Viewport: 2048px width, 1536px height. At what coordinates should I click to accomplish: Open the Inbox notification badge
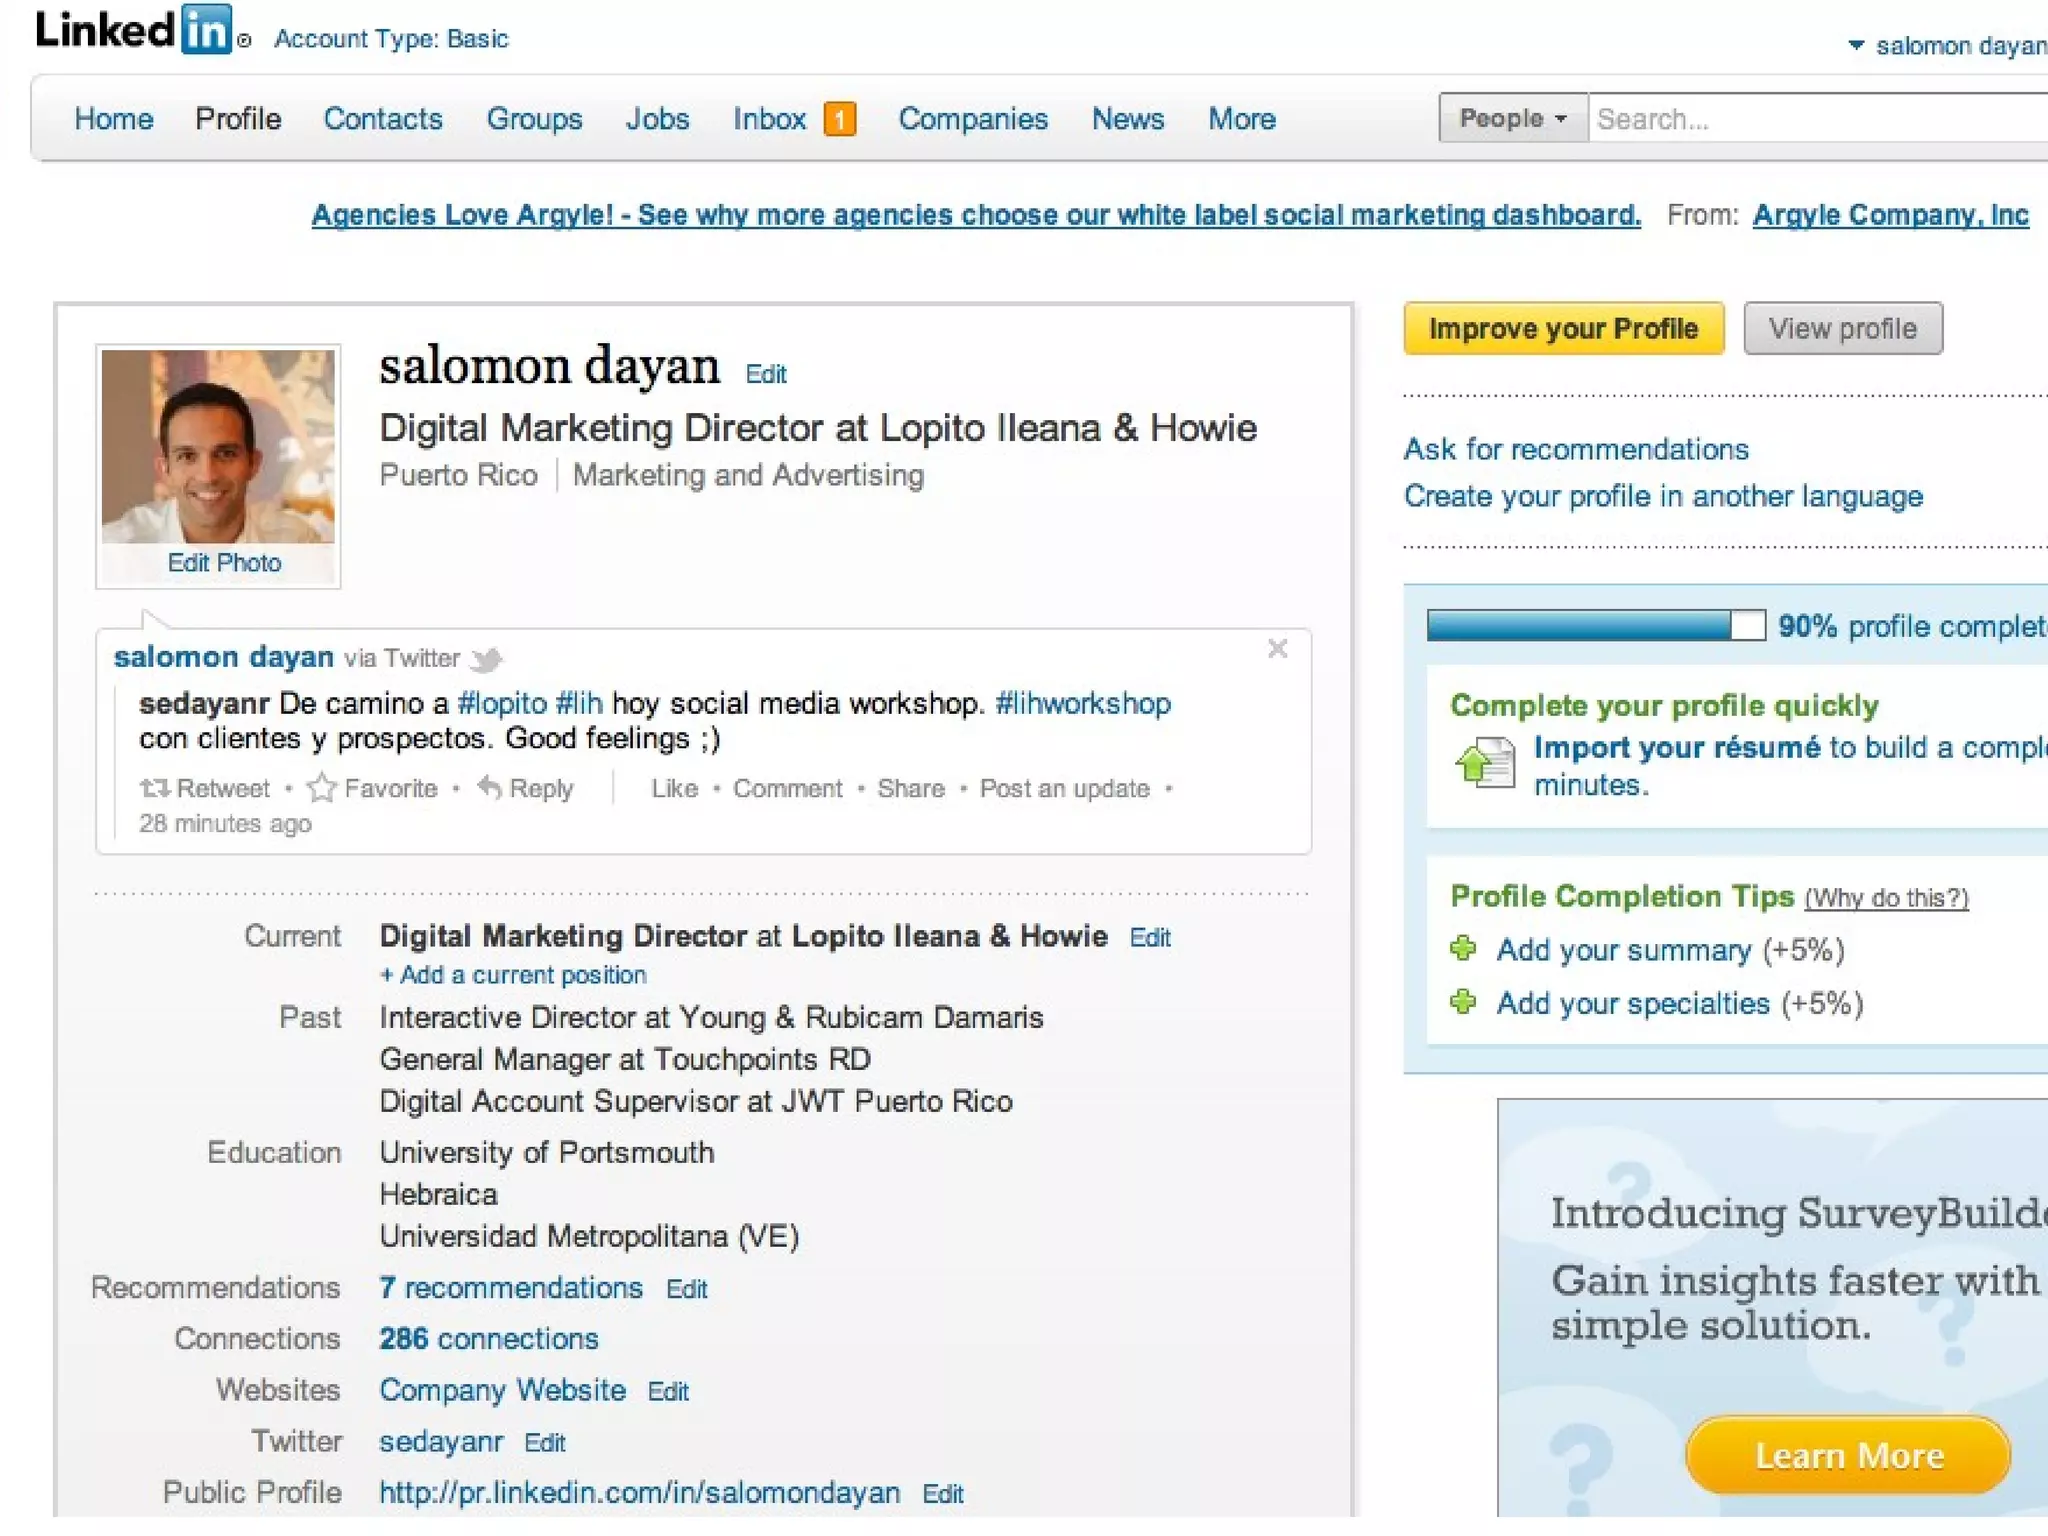tap(840, 120)
